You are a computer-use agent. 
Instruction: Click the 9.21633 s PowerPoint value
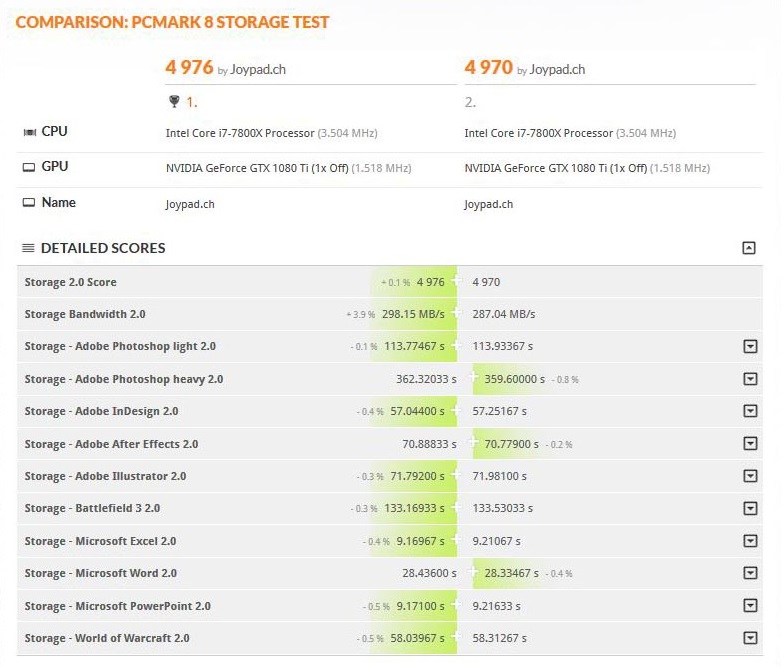coord(496,606)
